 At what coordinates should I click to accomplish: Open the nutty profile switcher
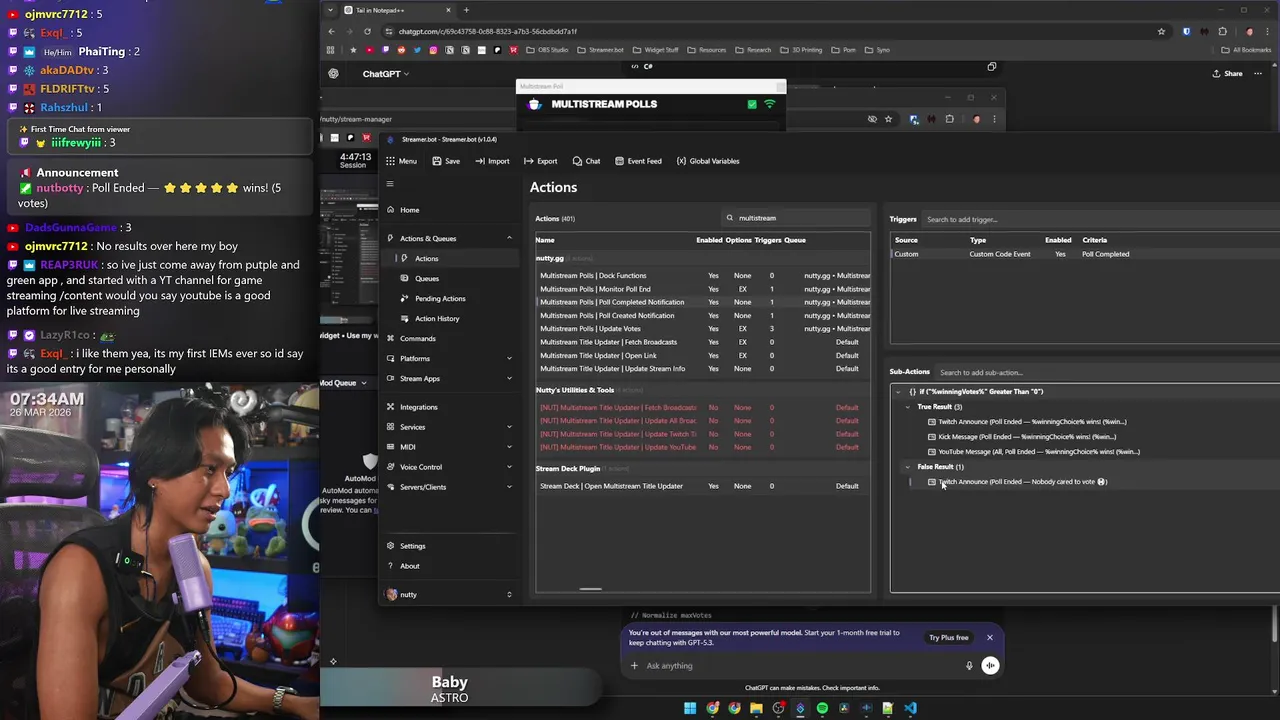click(x=449, y=594)
